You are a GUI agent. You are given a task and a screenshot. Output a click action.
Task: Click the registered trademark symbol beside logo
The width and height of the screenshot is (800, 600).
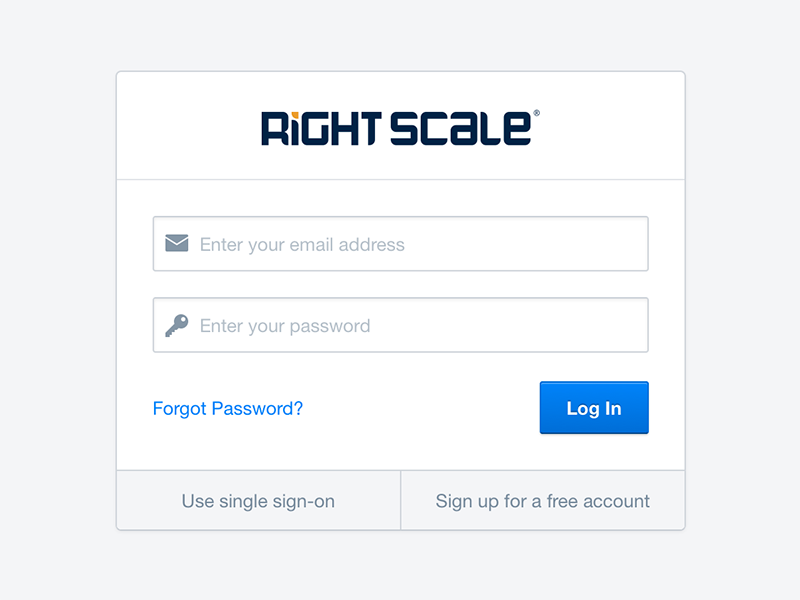[536, 113]
